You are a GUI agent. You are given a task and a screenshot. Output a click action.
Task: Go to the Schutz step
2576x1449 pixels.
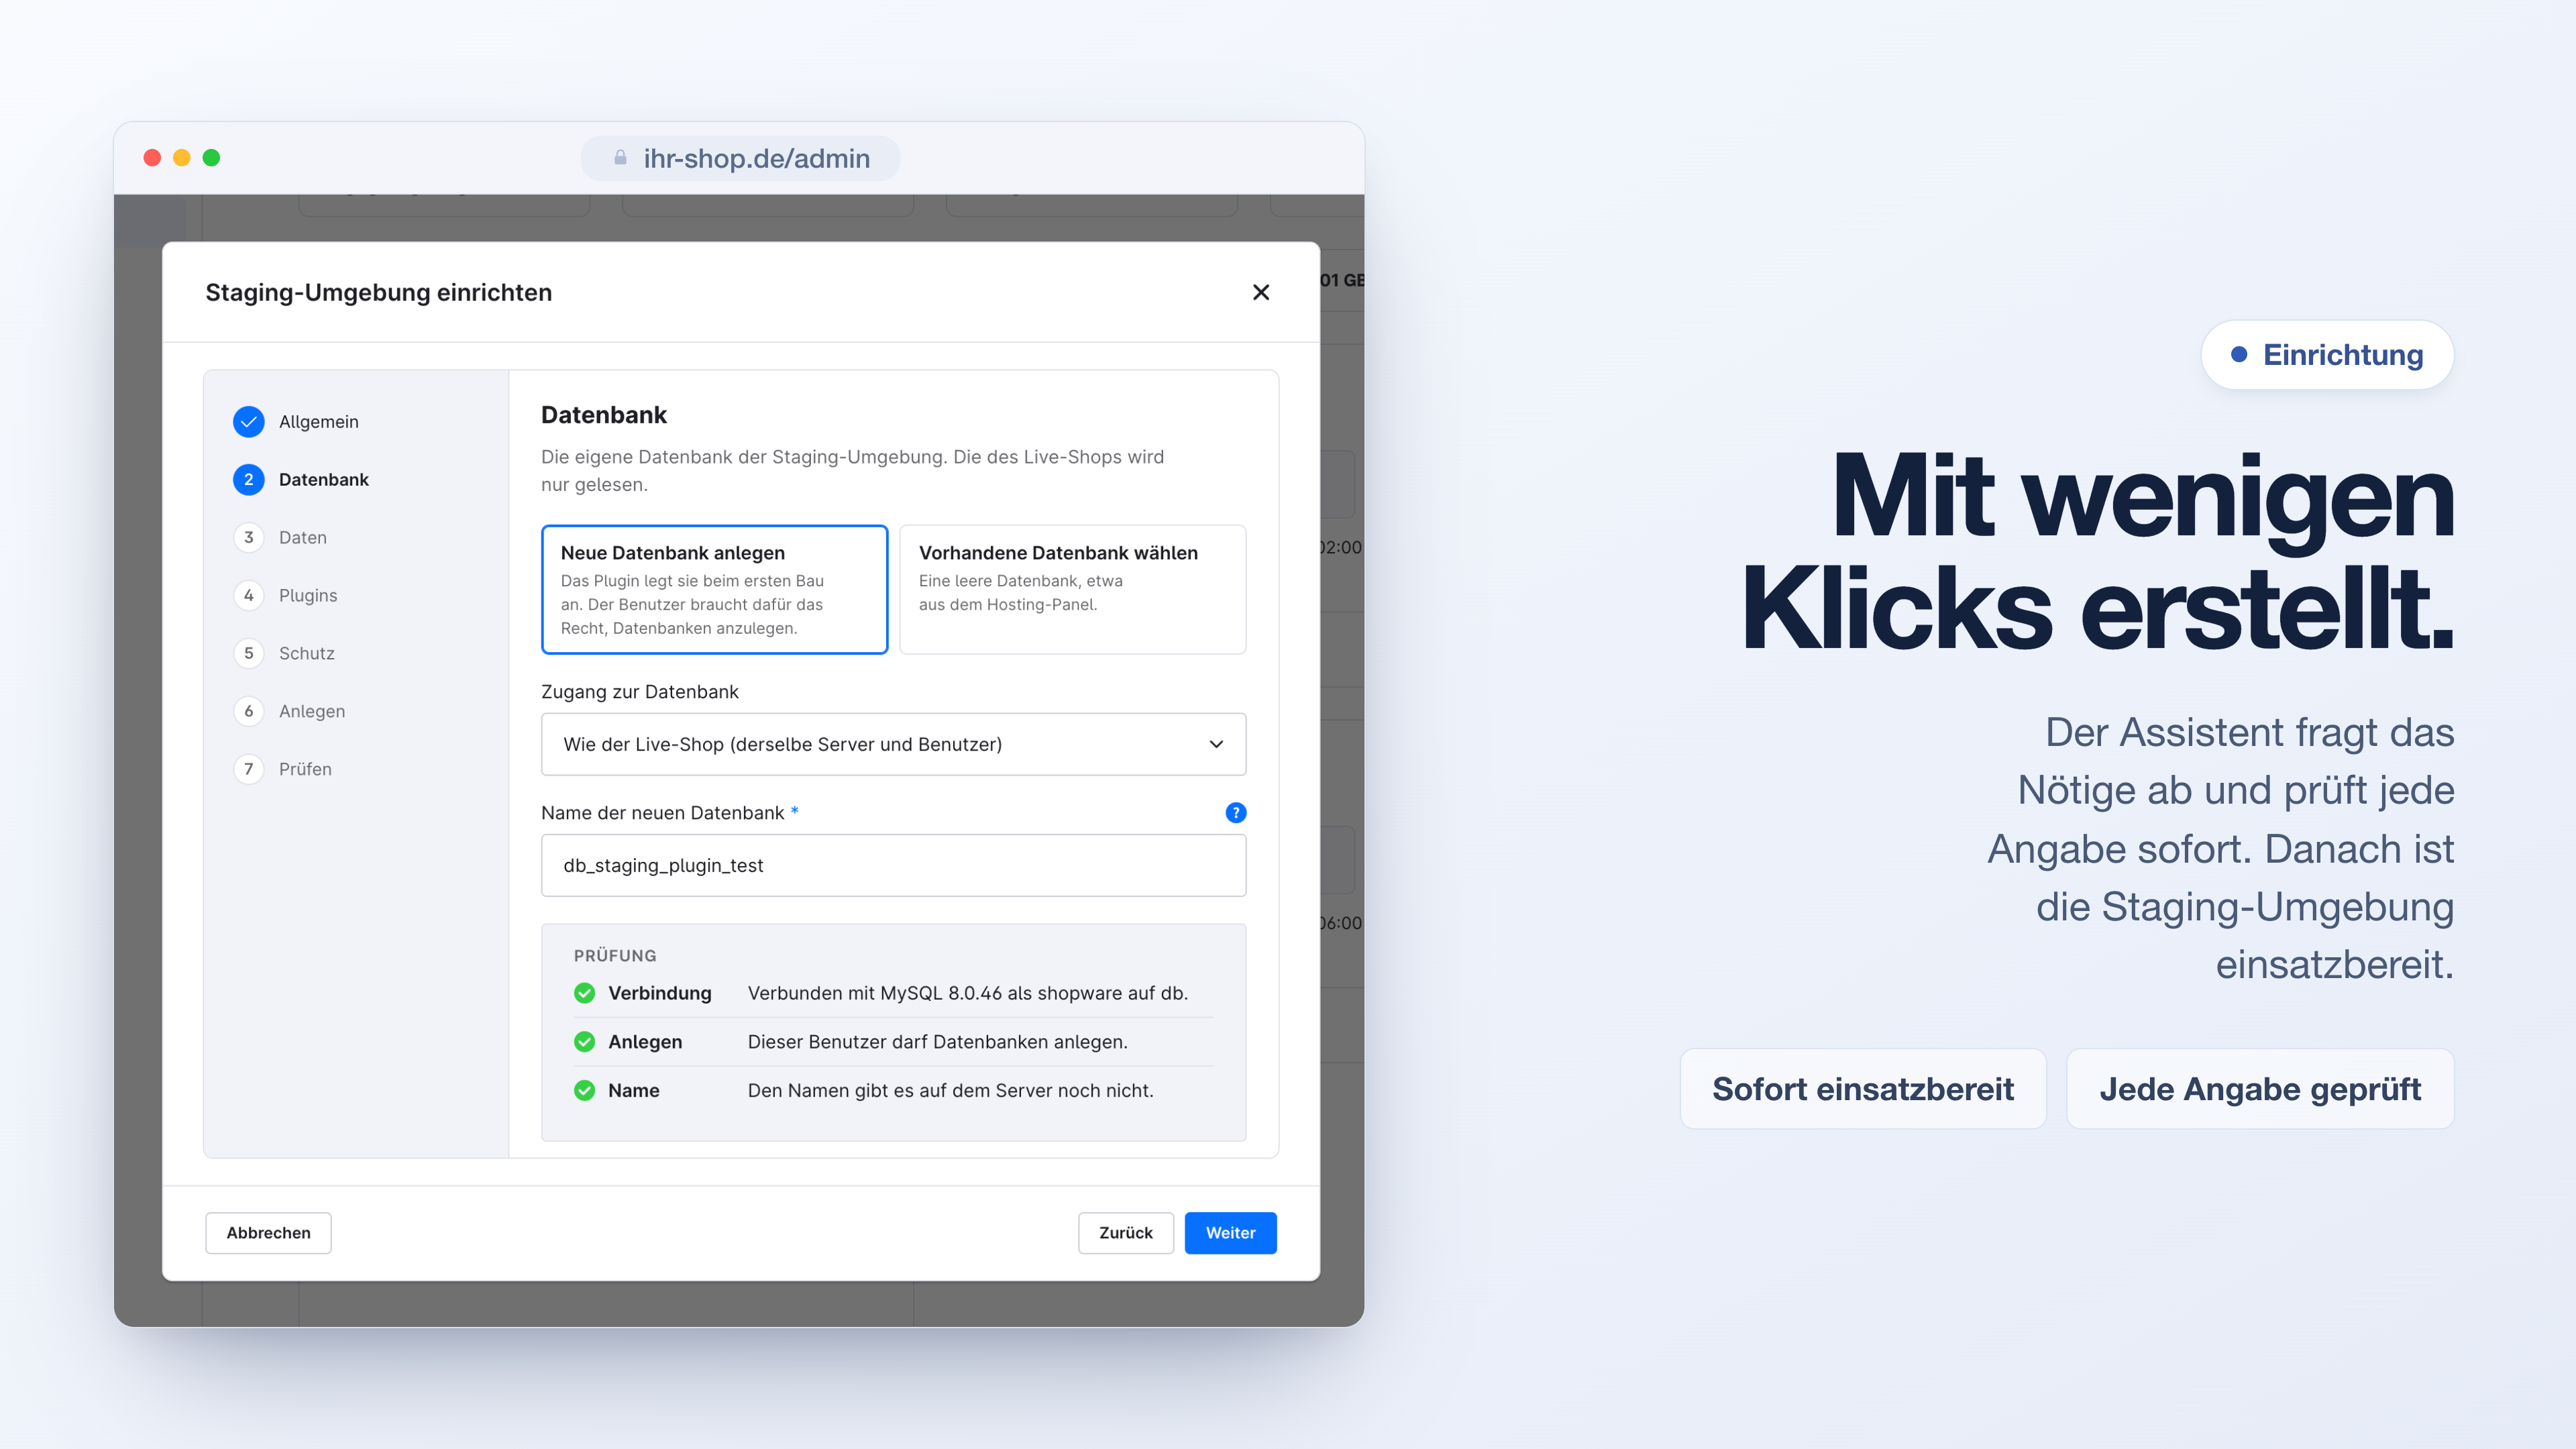pyautogui.click(x=306, y=654)
